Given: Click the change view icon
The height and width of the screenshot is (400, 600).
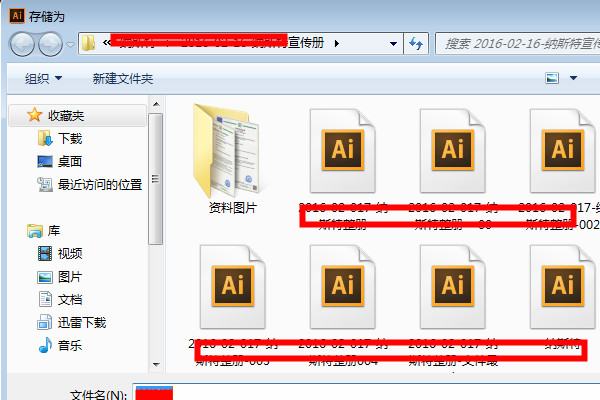Looking at the screenshot, I should (x=552, y=78).
